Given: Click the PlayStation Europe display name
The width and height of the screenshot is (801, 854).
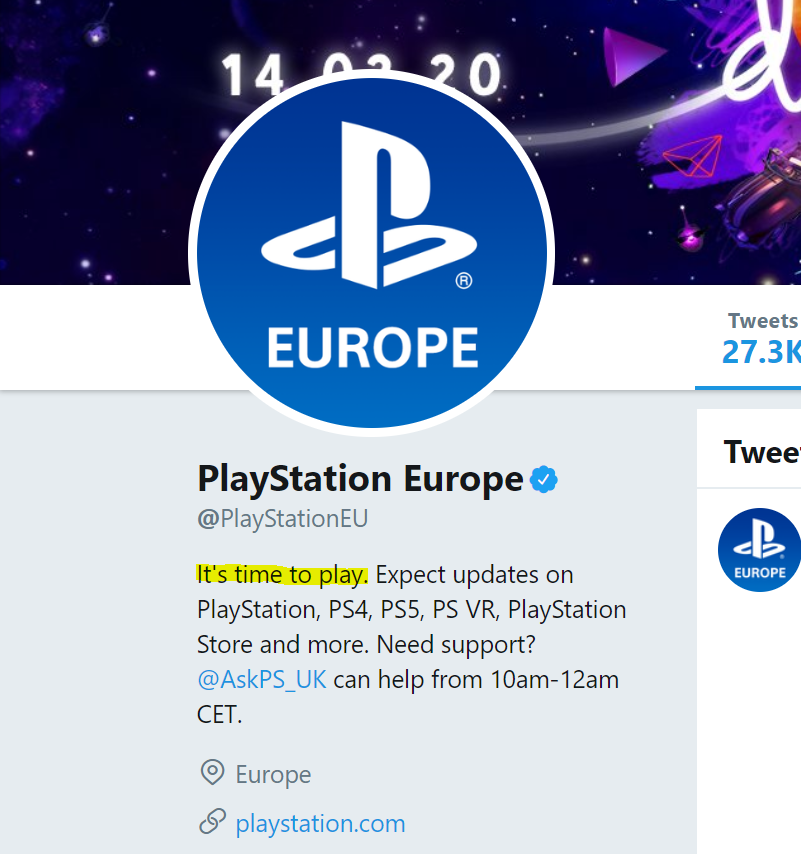Looking at the screenshot, I should [x=361, y=479].
